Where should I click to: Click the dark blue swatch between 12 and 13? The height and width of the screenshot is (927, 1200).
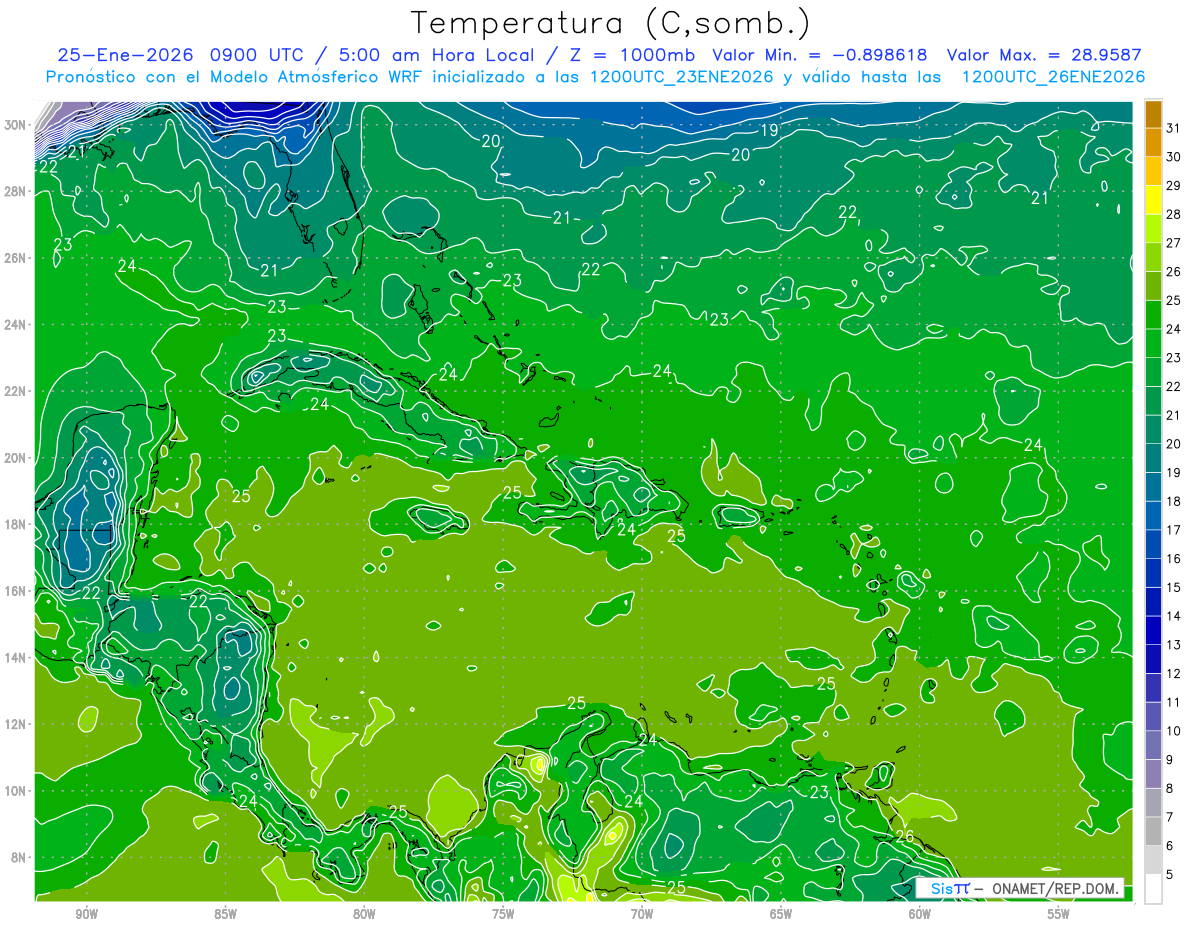(x=1153, y=659)
